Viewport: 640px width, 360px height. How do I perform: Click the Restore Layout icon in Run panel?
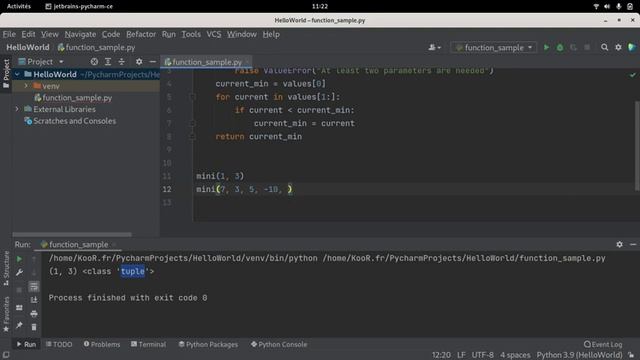(19, 308)
